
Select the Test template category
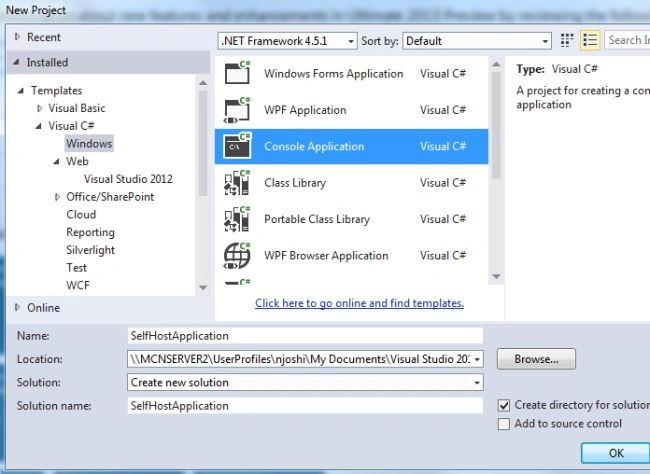[x=77, y=268]
